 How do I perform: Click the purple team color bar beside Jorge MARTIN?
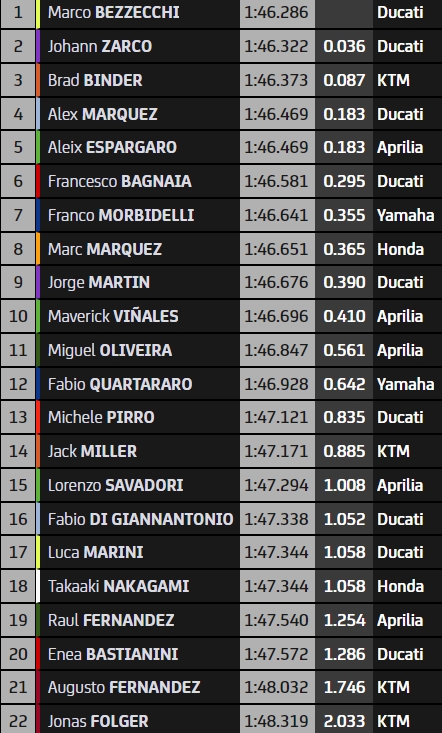tap(38, 282)
